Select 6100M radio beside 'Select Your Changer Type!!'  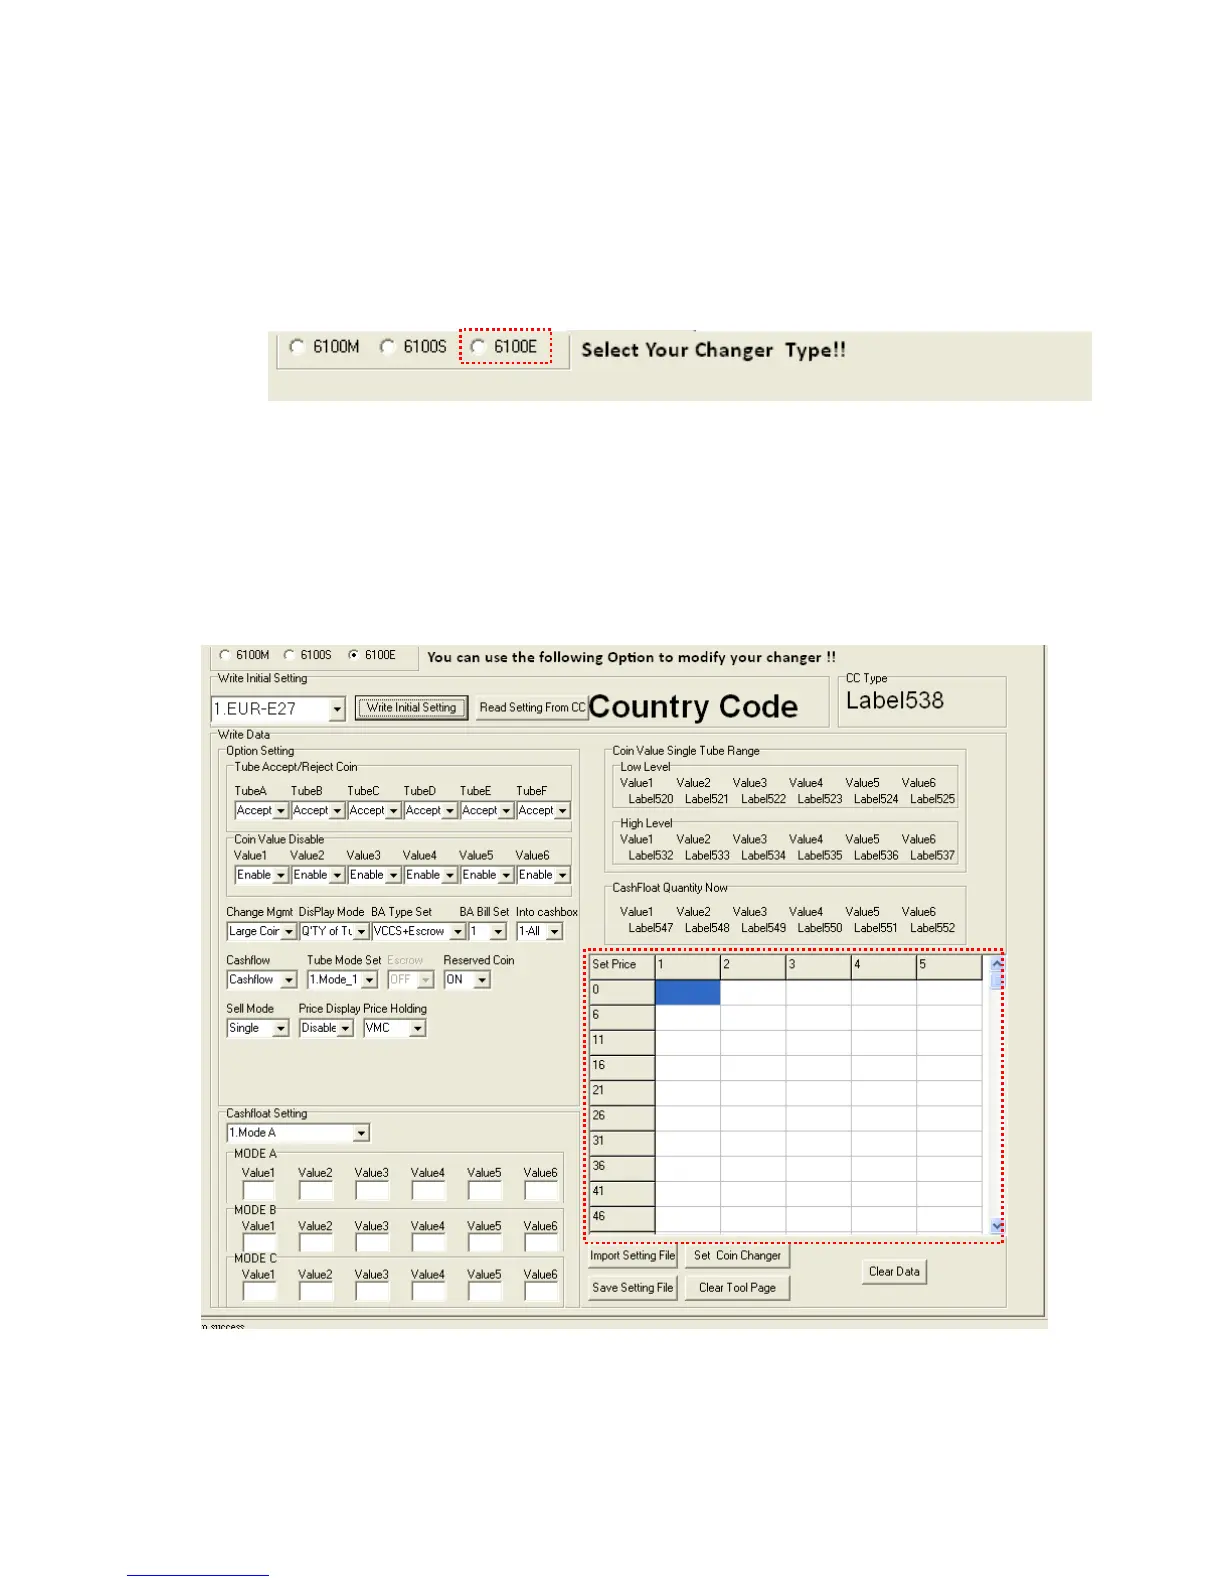(x=297, y=347)
